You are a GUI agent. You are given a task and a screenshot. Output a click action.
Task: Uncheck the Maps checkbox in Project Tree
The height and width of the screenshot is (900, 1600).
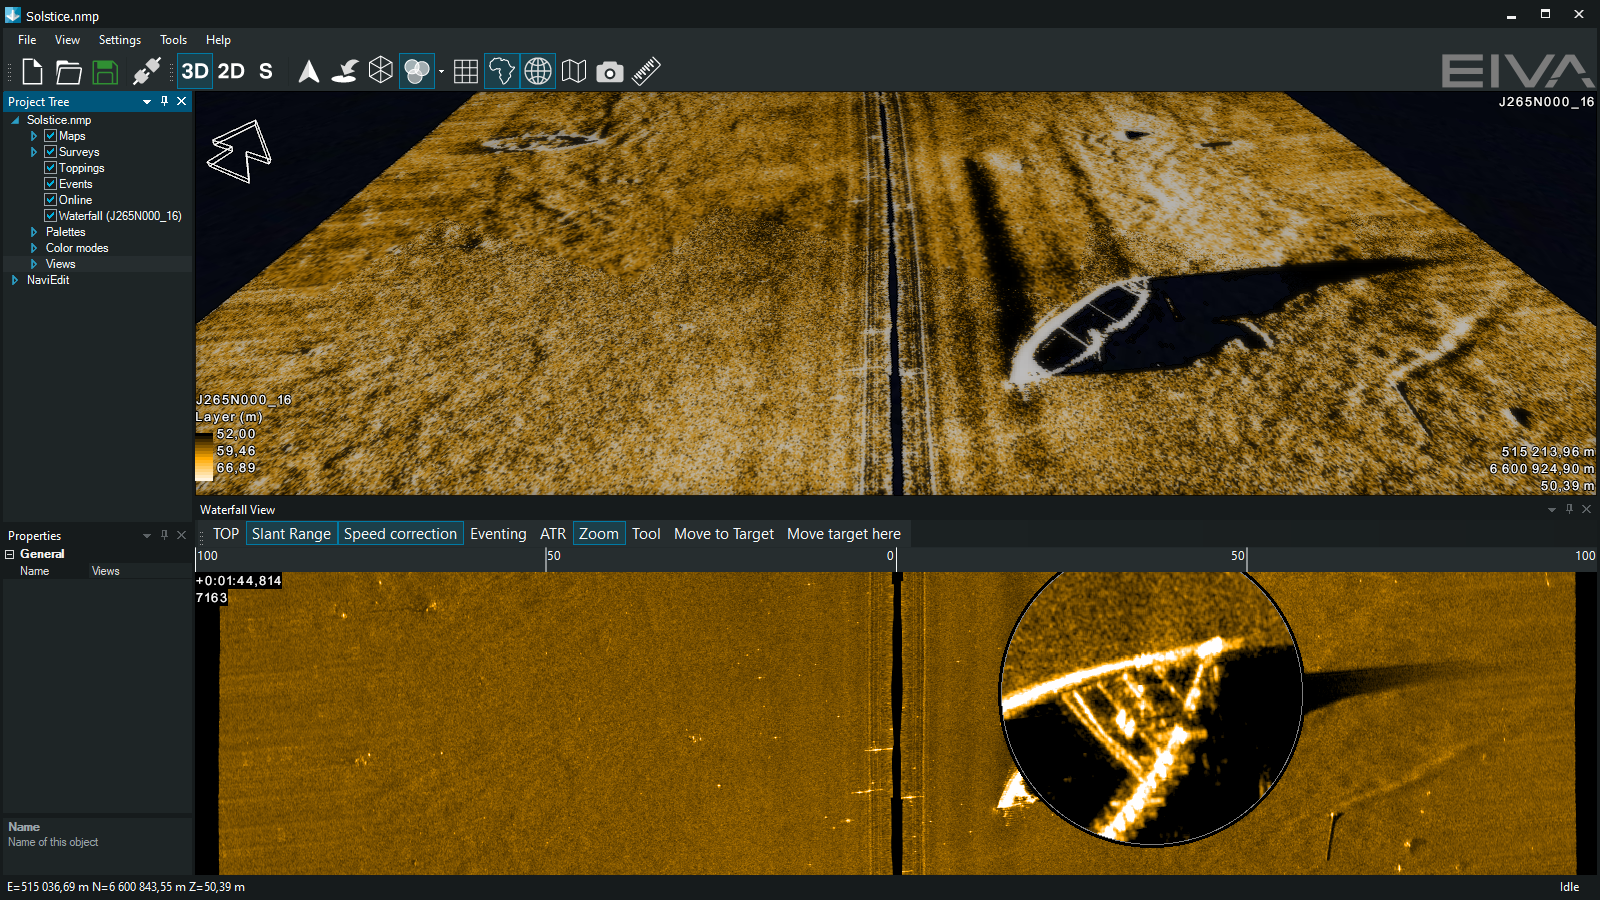click(50, 136)
